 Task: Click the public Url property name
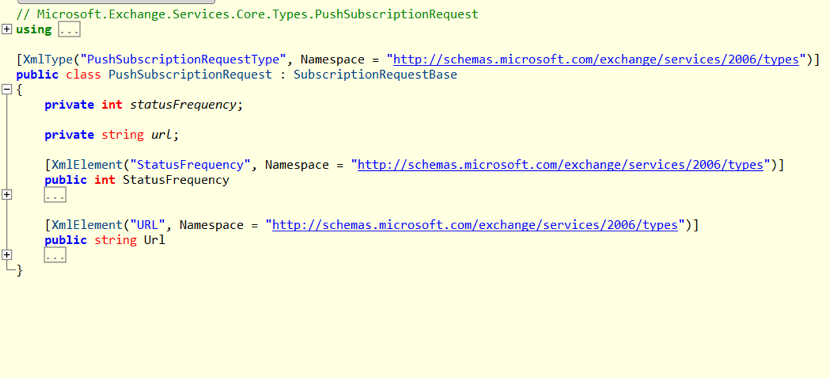(155, 240)
